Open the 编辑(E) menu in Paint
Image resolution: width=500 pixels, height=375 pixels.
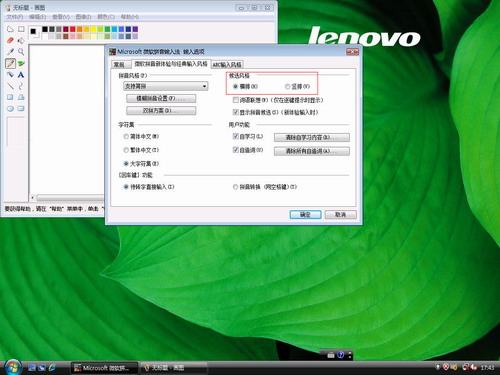37,17
